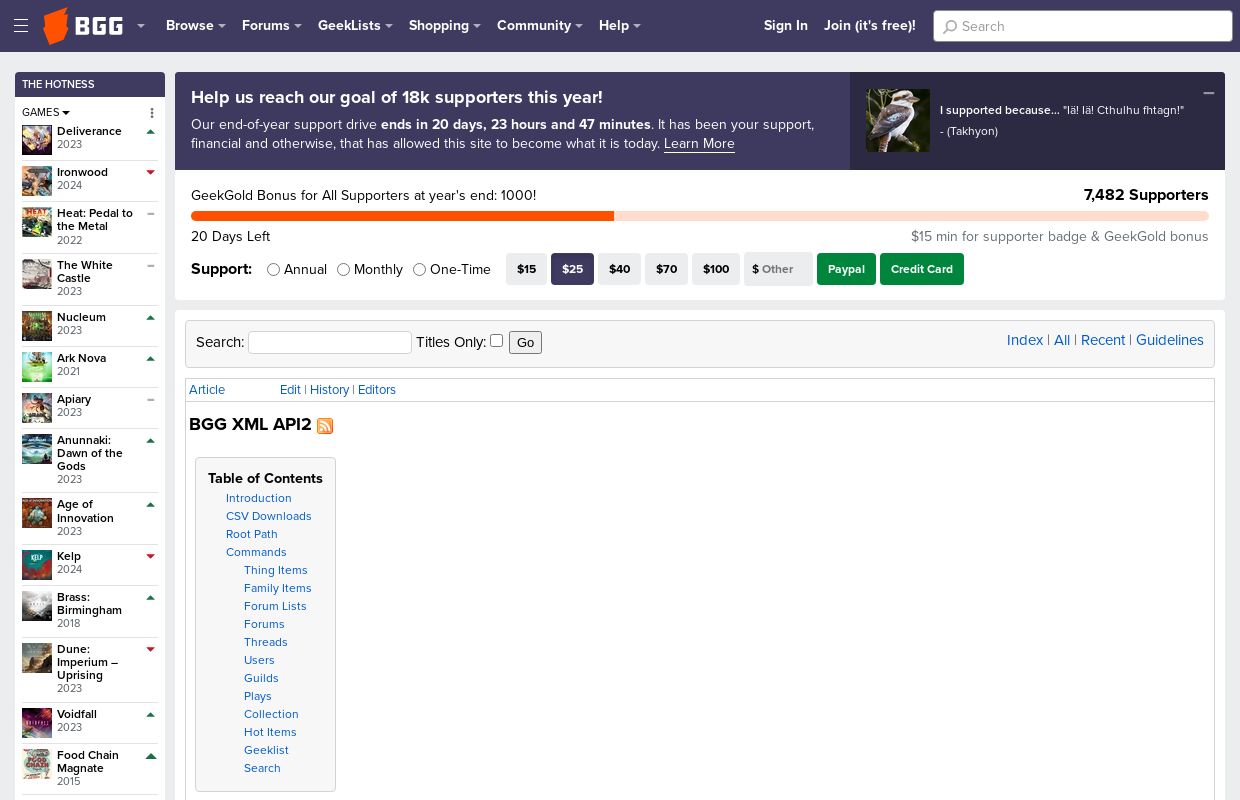Viewport: 1240px width, 800px height.
Task: Select the One-Time support radio button
Action: 419,269
